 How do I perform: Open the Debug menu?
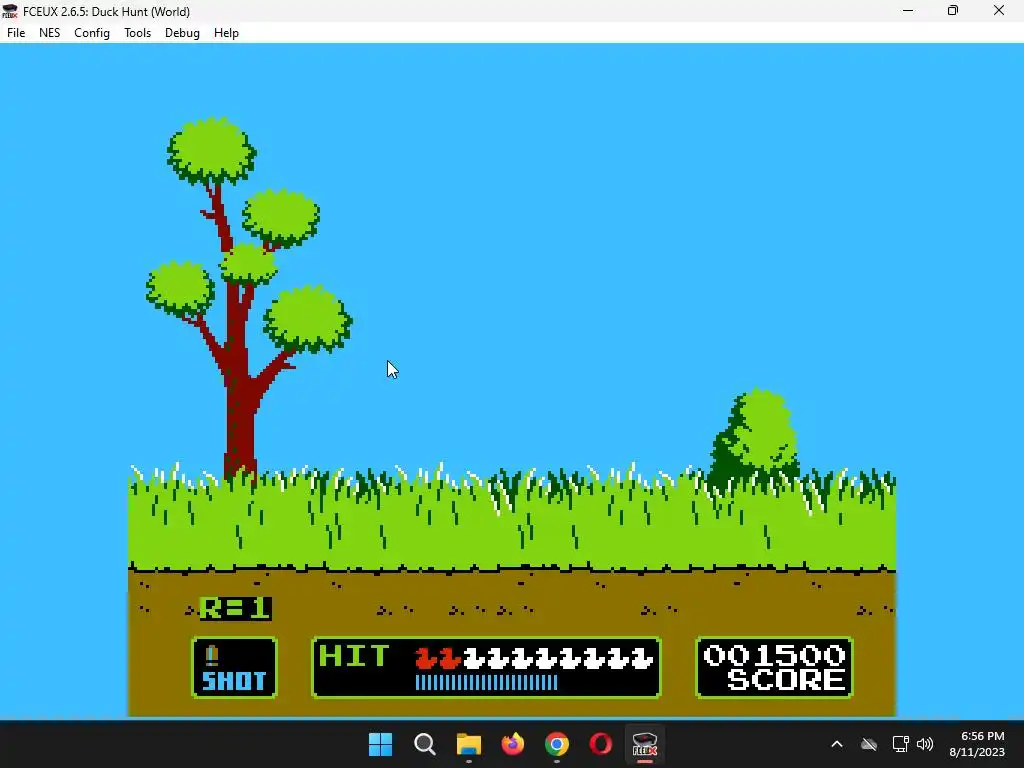coord(182,33)
